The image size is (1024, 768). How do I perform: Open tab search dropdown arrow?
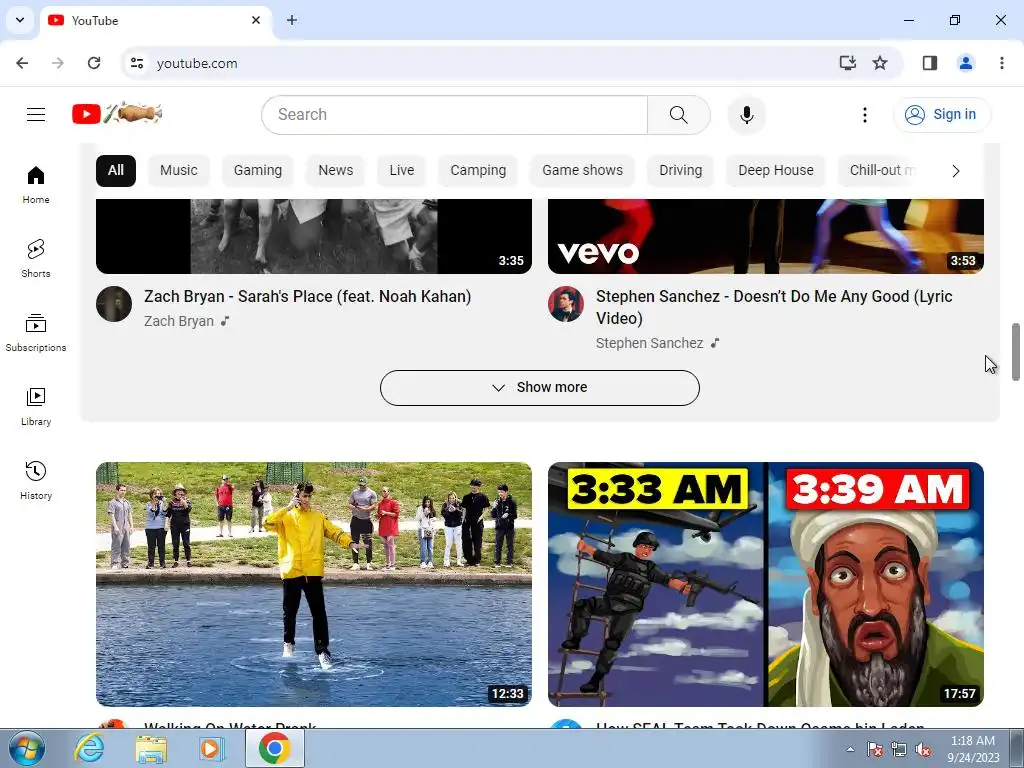[x=20, y=20]
